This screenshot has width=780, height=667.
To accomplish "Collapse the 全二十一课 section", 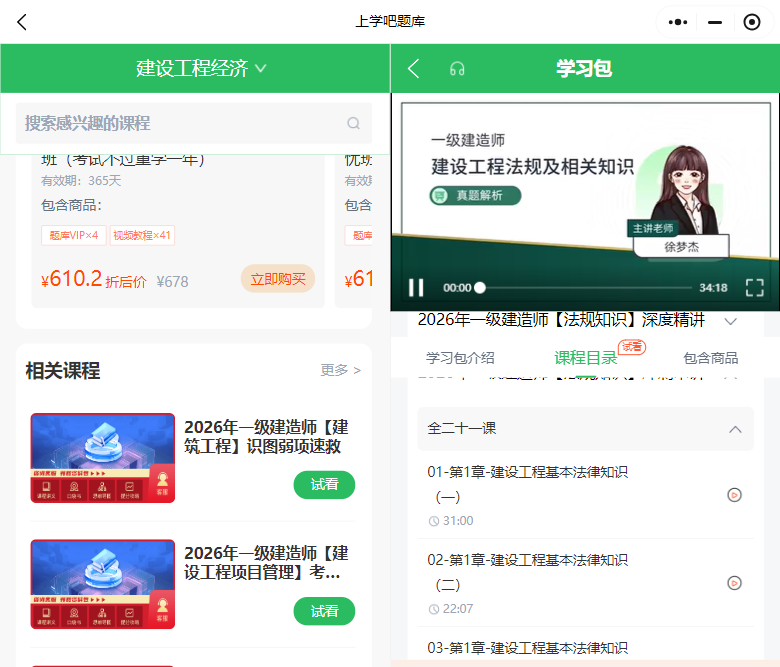I will (x=585, y=429).
